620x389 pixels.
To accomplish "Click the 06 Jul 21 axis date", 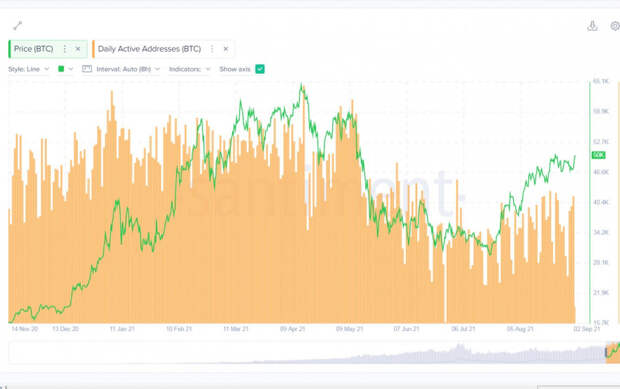I will pyautogui.click(x=463, y=329).
